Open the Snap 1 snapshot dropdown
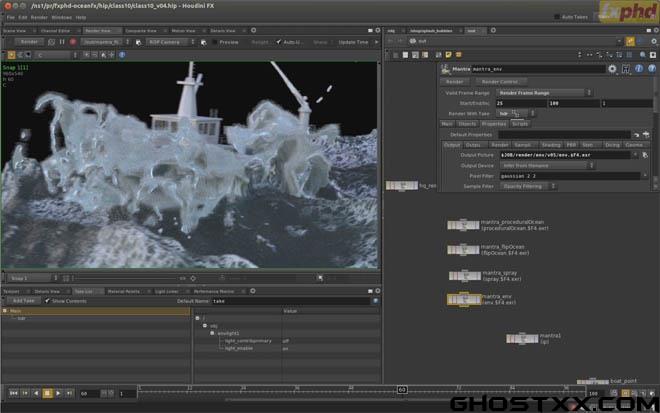660x413 pixels. coord(34,278)
